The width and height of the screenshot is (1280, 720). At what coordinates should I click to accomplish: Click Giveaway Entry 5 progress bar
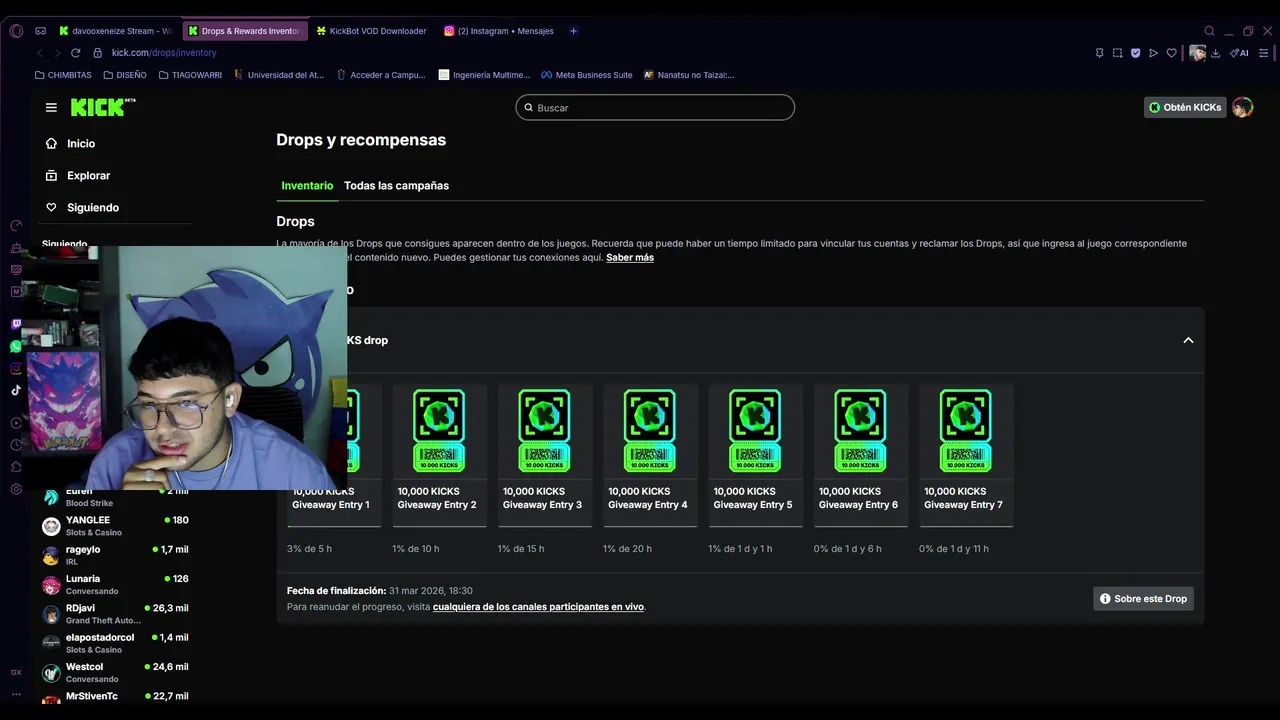point(756,526)
